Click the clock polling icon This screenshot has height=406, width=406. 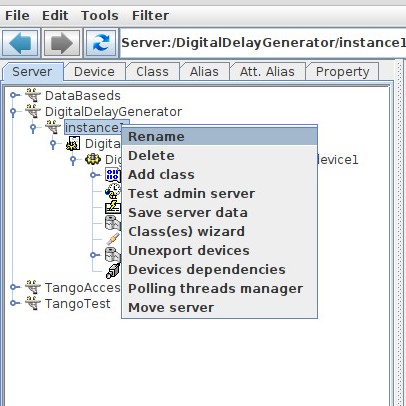(113, 191)
